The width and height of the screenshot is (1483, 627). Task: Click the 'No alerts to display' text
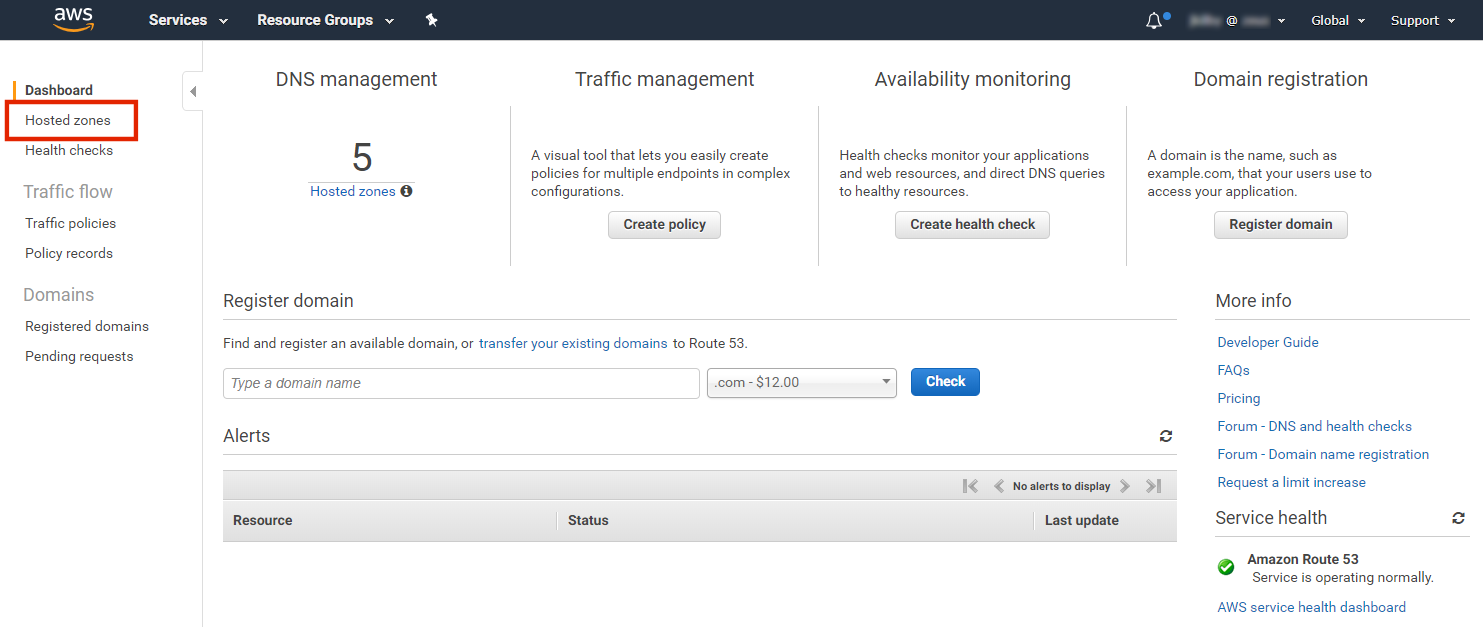(x=1062, y=486)
